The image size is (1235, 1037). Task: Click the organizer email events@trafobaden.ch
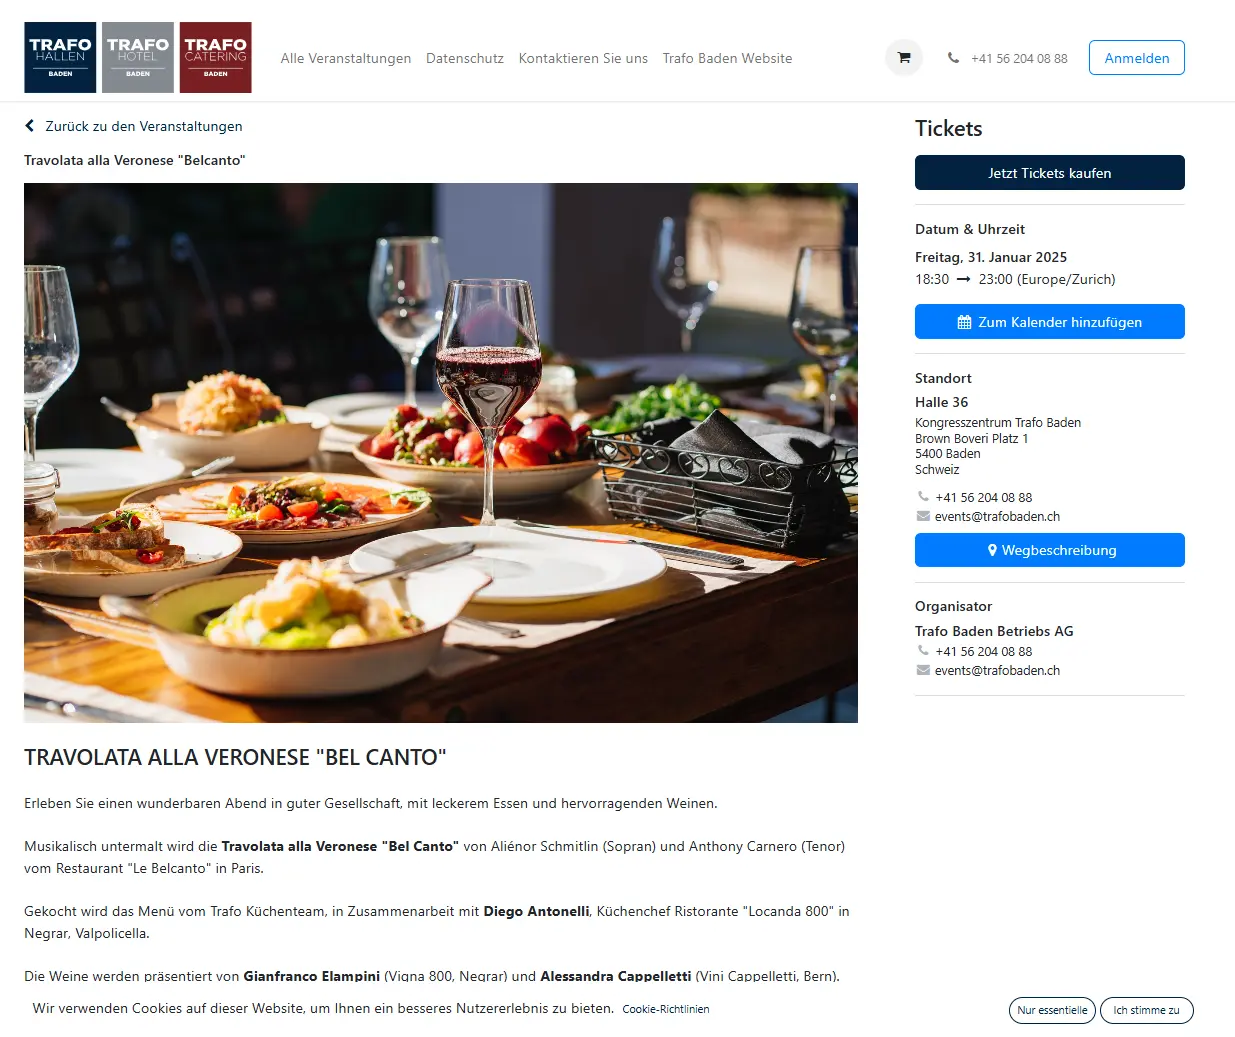(997, 670)
